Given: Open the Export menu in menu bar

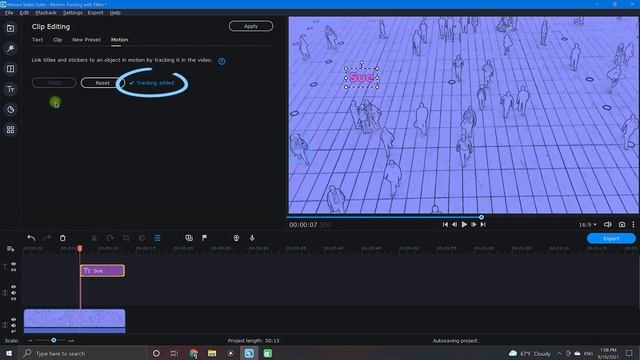Looking at the screenshot, I should coord(96,13).
